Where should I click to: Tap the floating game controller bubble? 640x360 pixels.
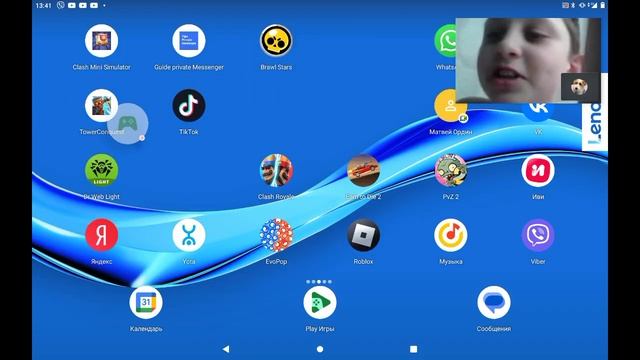tap(128, 123)
